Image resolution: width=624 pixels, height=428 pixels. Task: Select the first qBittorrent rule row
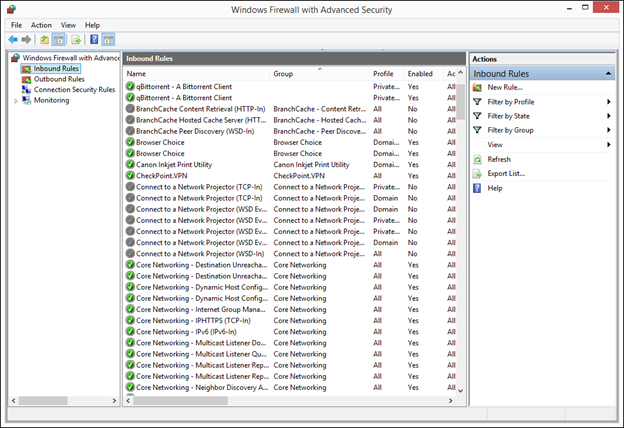(x=290, y=86)
